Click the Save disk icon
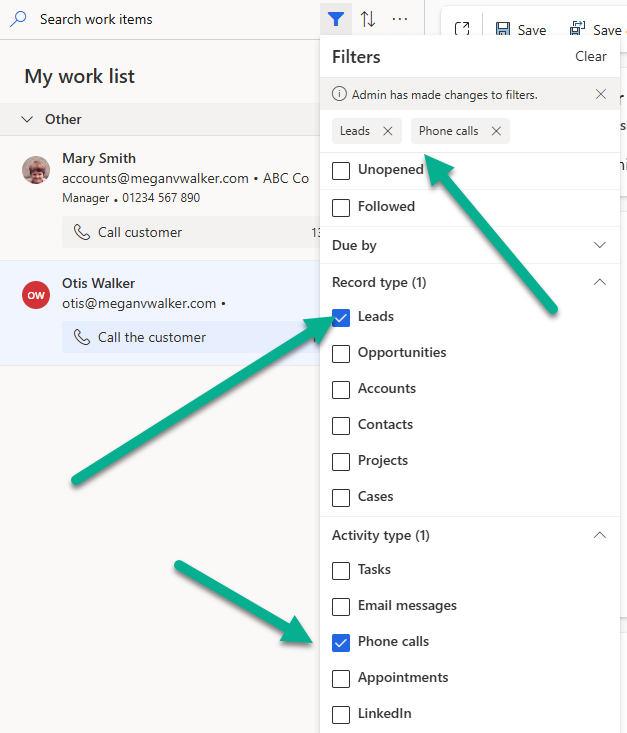The image size is (627, 733). (503, 30)
